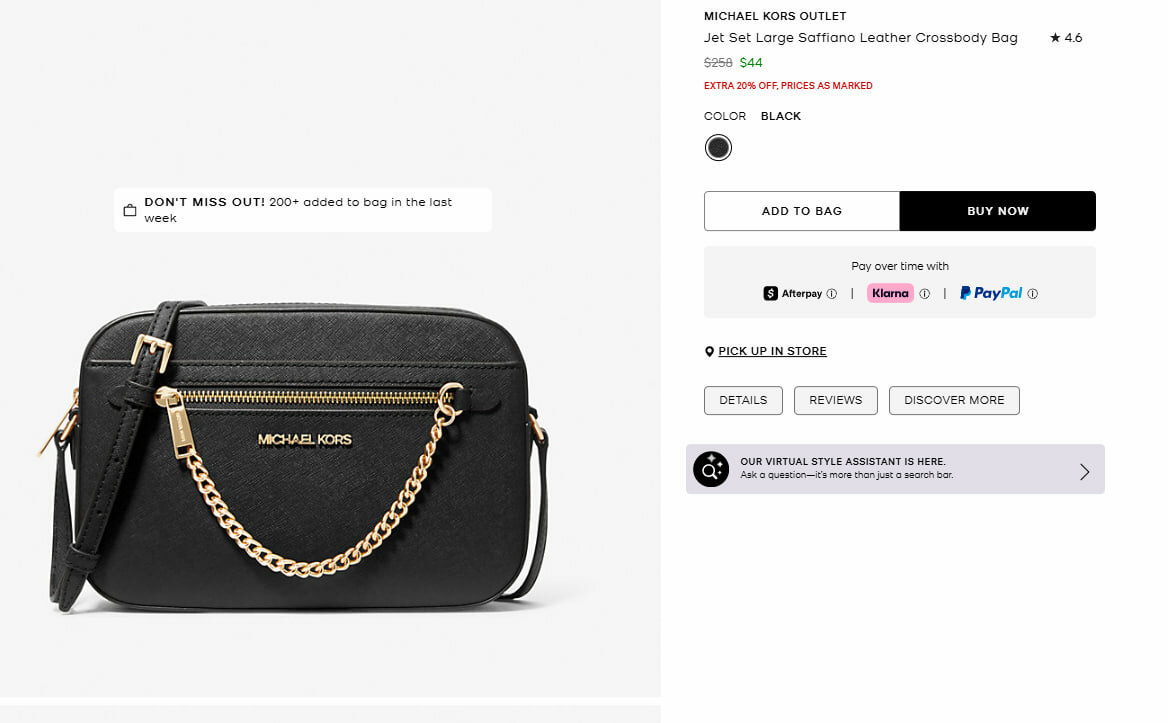Click the shopping bag icon in banner

129,210
